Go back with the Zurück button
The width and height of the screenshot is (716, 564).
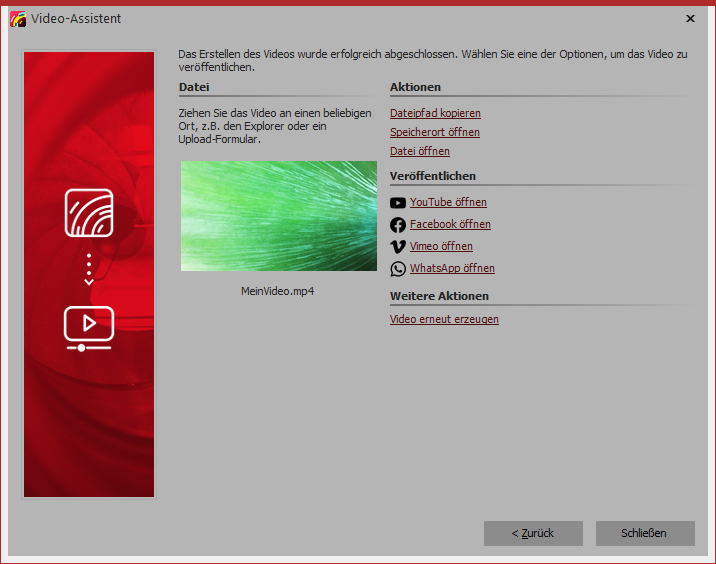(x=533, y=533)
